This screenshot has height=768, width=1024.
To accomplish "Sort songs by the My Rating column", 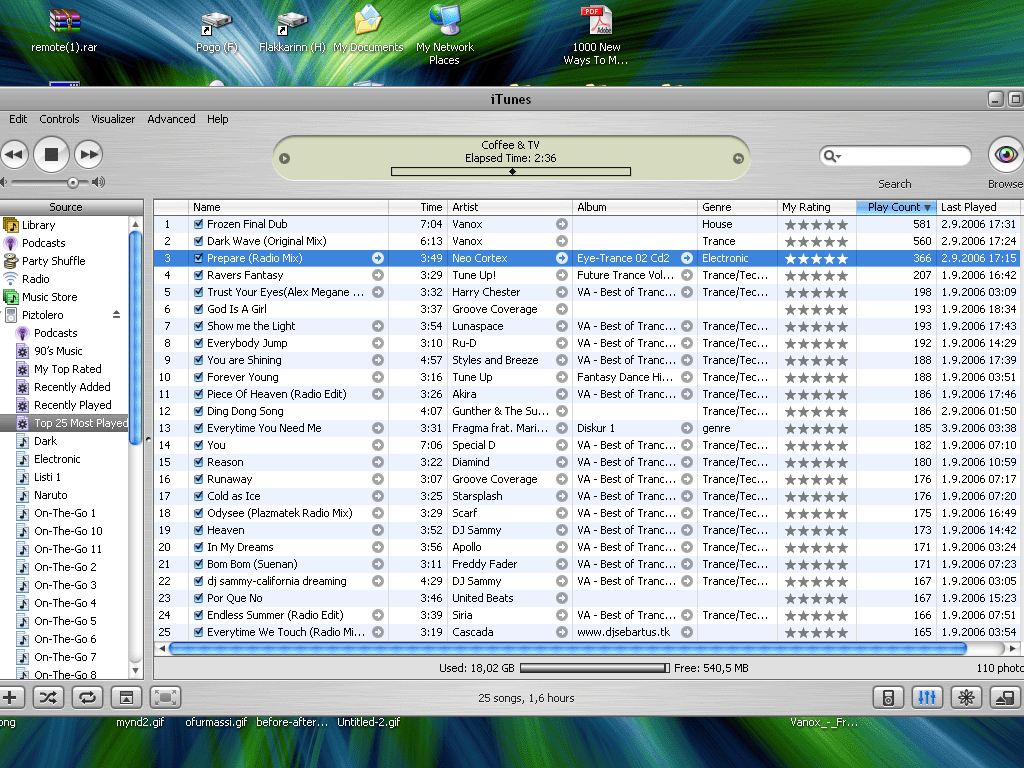I will pyautogui.click(x=817, y=207).
